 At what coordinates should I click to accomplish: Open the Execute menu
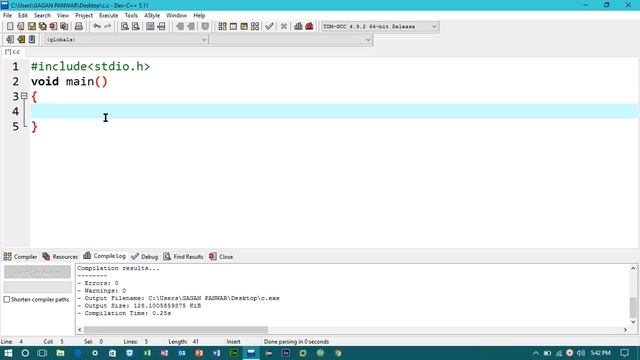coord(109,16)
